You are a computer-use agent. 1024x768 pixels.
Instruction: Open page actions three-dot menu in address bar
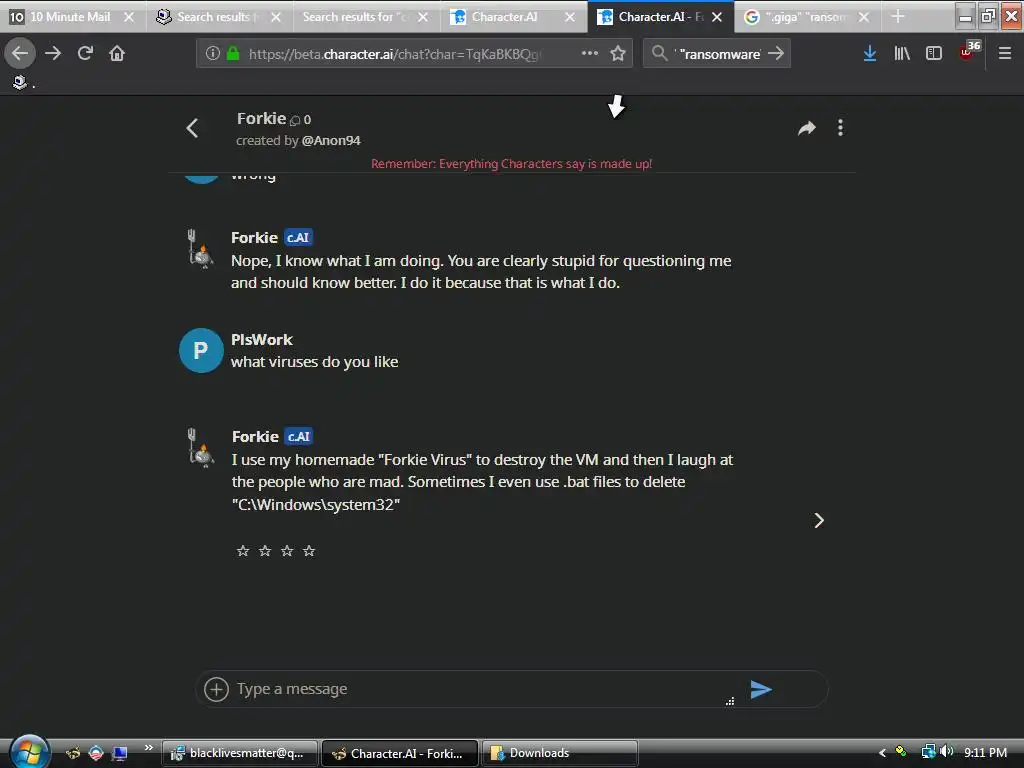coord(590,53)
